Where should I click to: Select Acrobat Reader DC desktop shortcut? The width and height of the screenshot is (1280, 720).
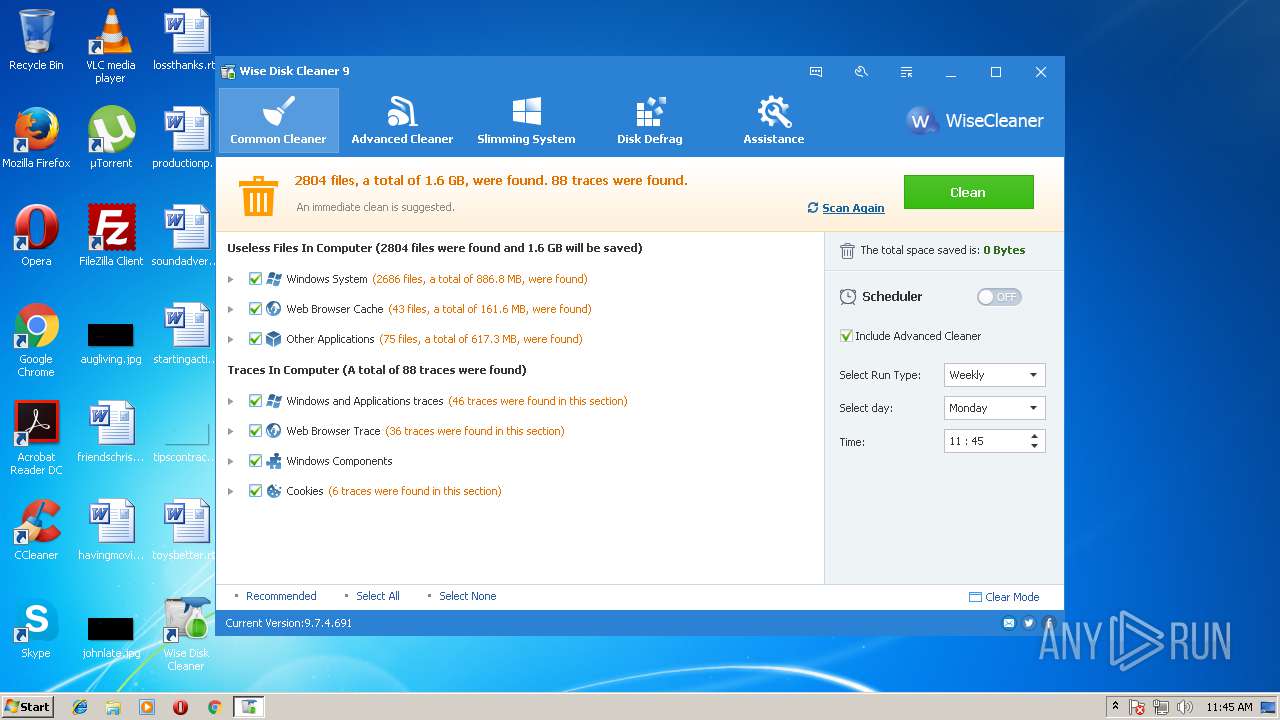[x=36, y=438]
